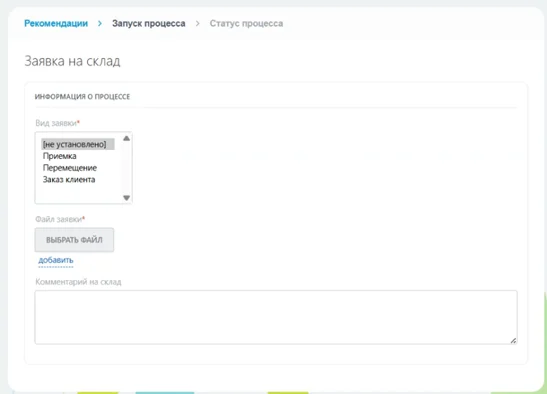547x394 pixels.
Task: Select the Запуск процесса breadcrumb step
Action: [149, 23]
